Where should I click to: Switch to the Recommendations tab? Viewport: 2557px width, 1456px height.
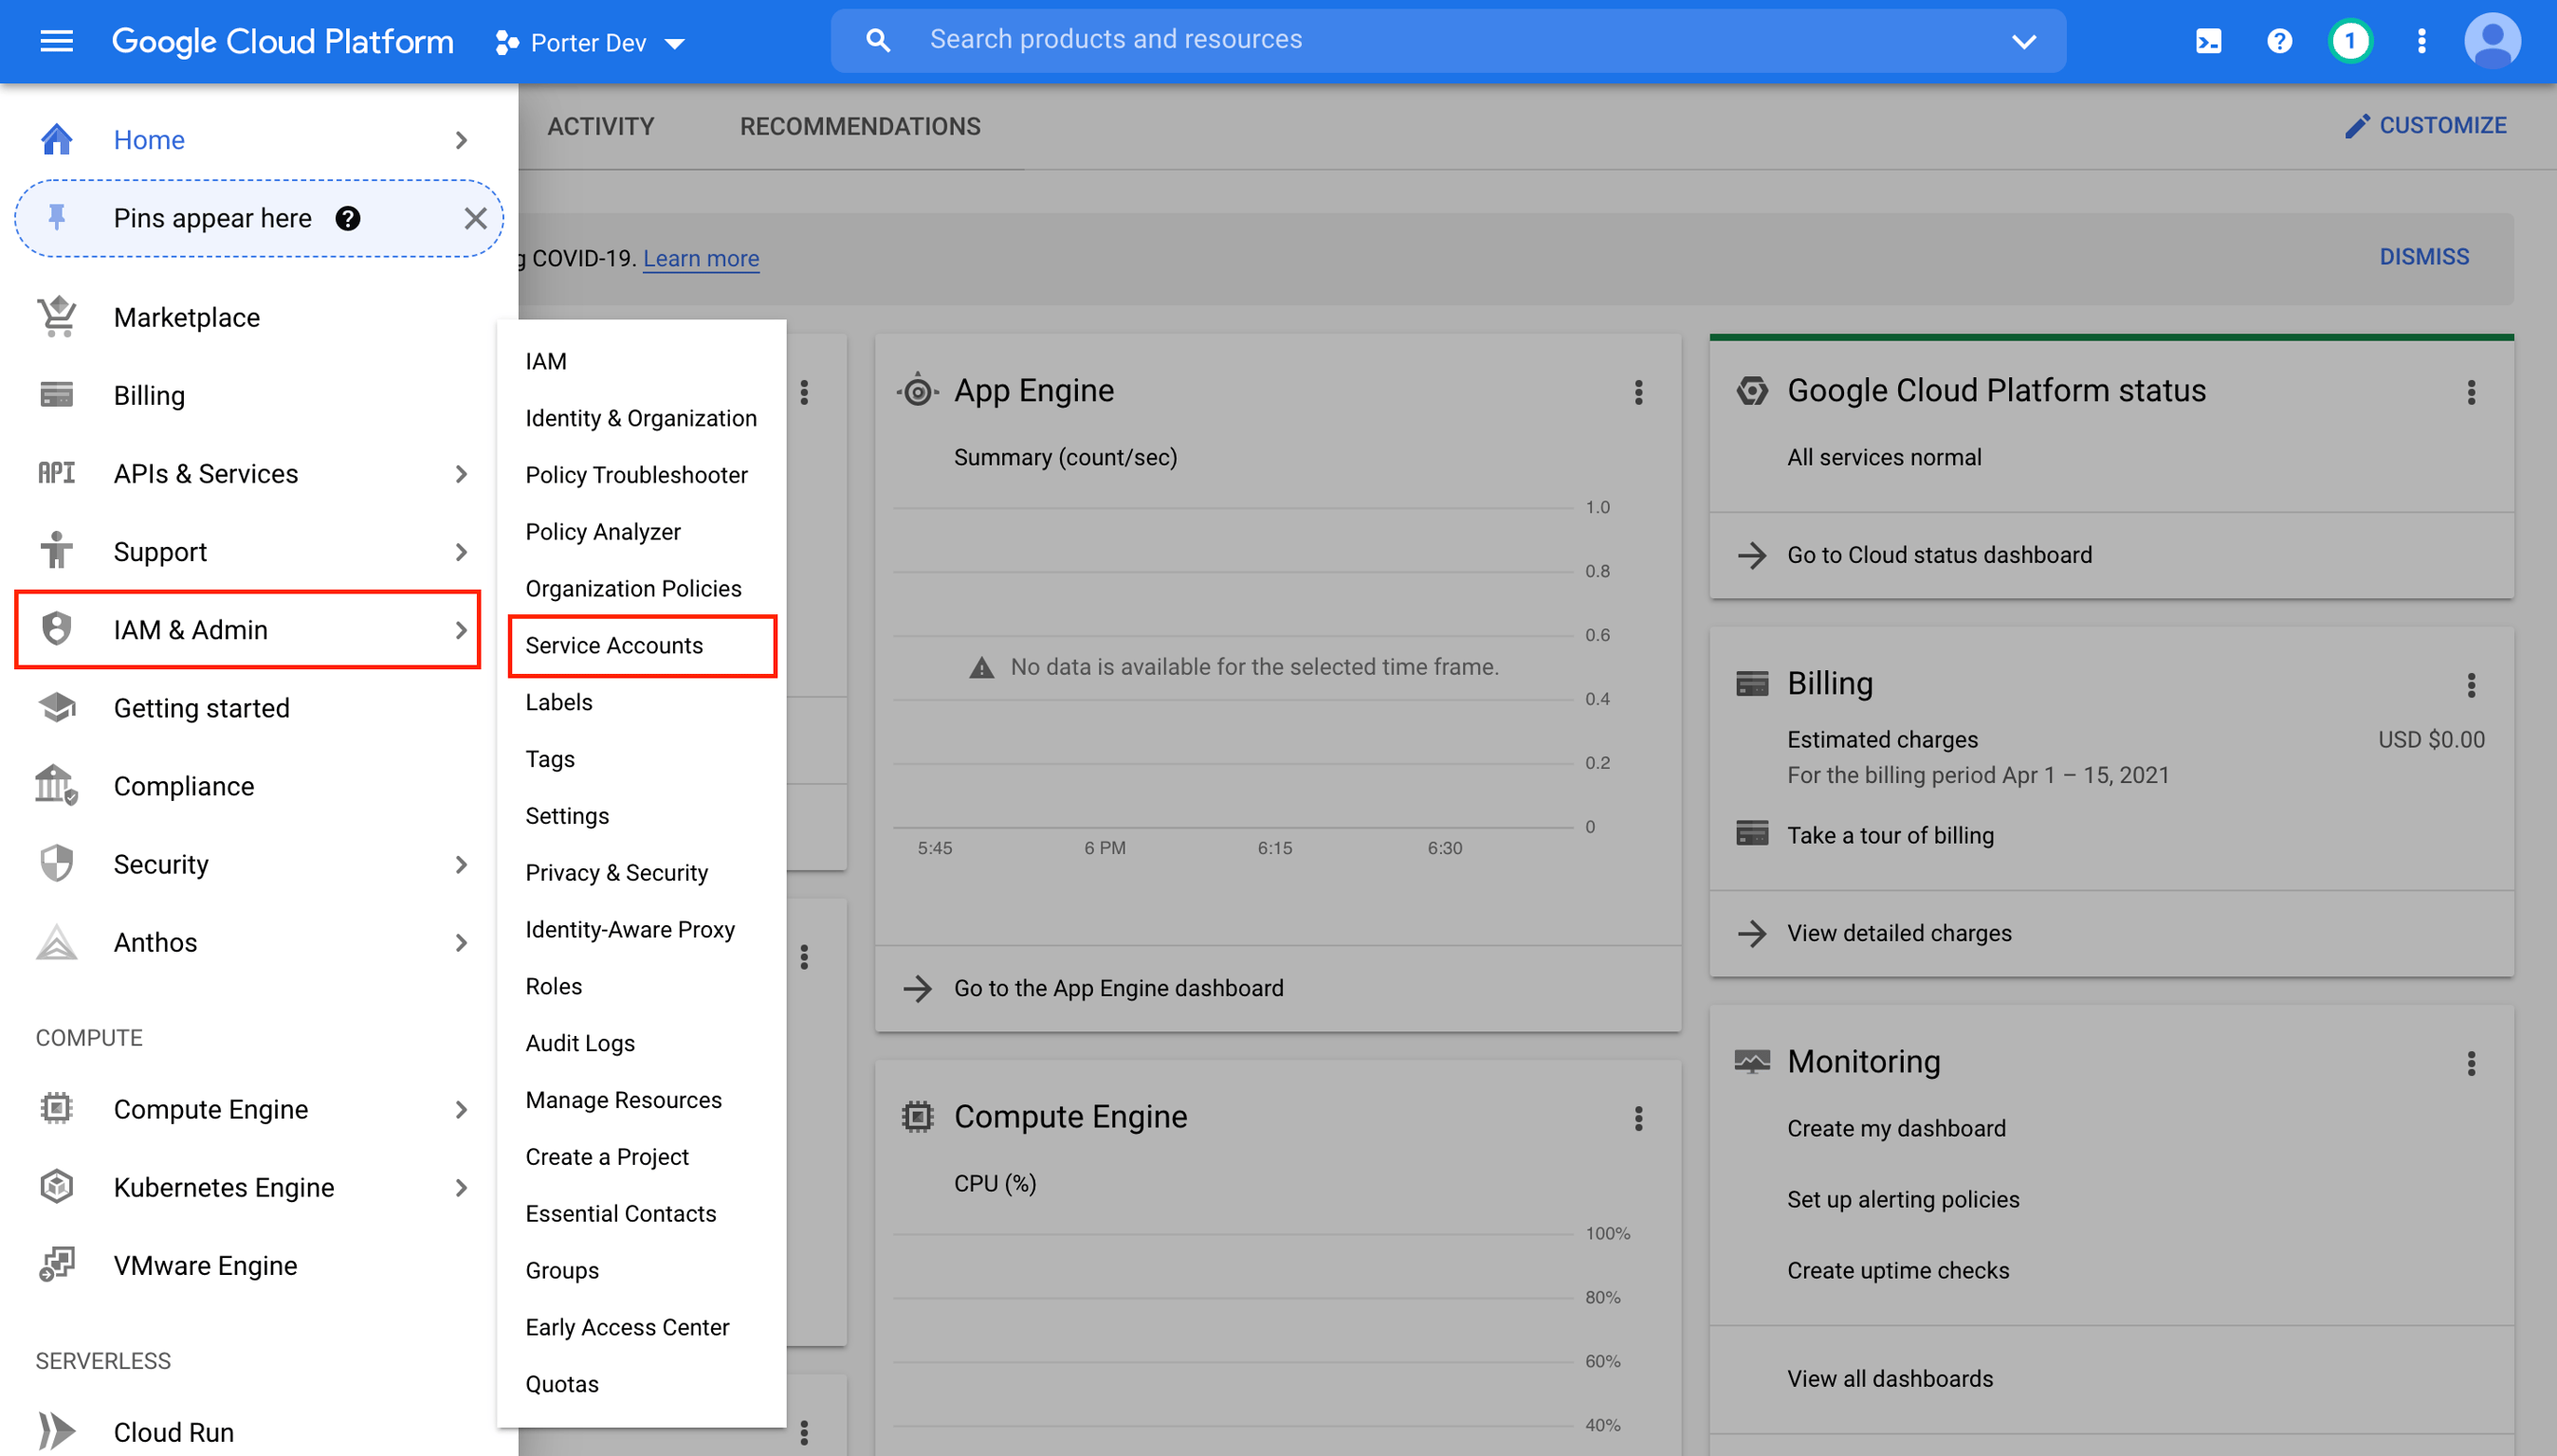tap(859, 126)
